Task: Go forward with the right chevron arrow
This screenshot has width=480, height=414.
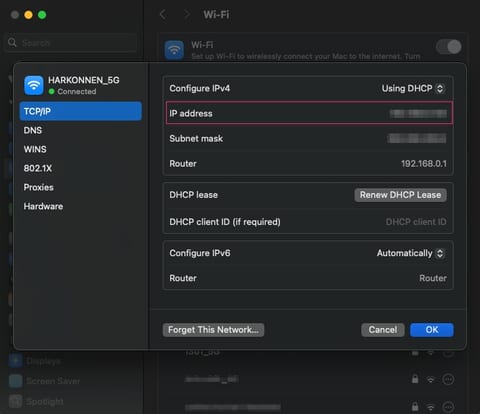Action: tap(187, 14)
